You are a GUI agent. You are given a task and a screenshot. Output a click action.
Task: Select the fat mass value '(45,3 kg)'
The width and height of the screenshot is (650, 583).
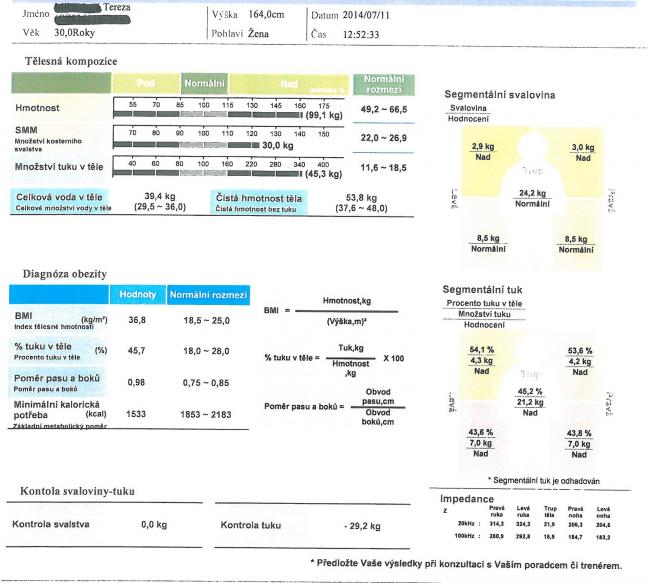(324, 174)
